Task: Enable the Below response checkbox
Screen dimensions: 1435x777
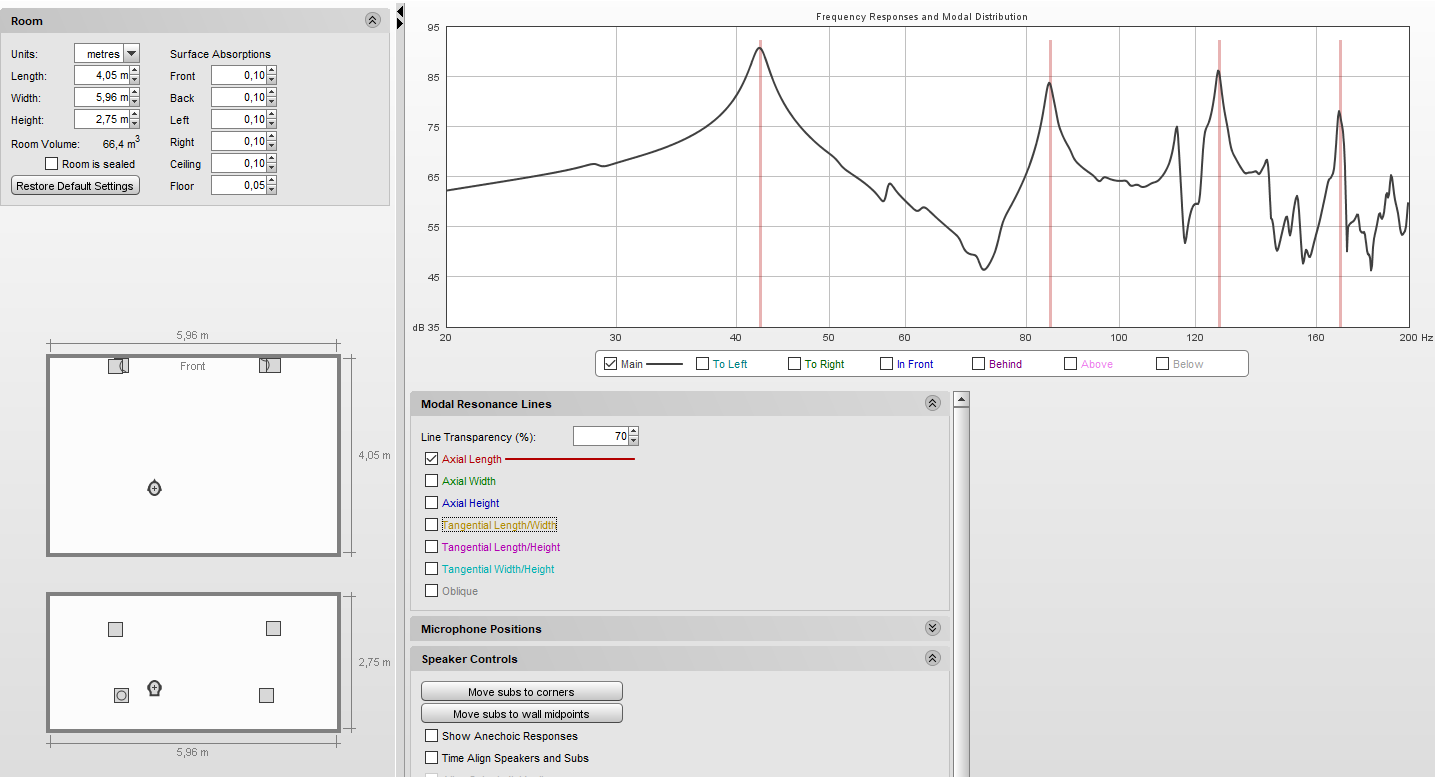Action: tap(1162, 364)
